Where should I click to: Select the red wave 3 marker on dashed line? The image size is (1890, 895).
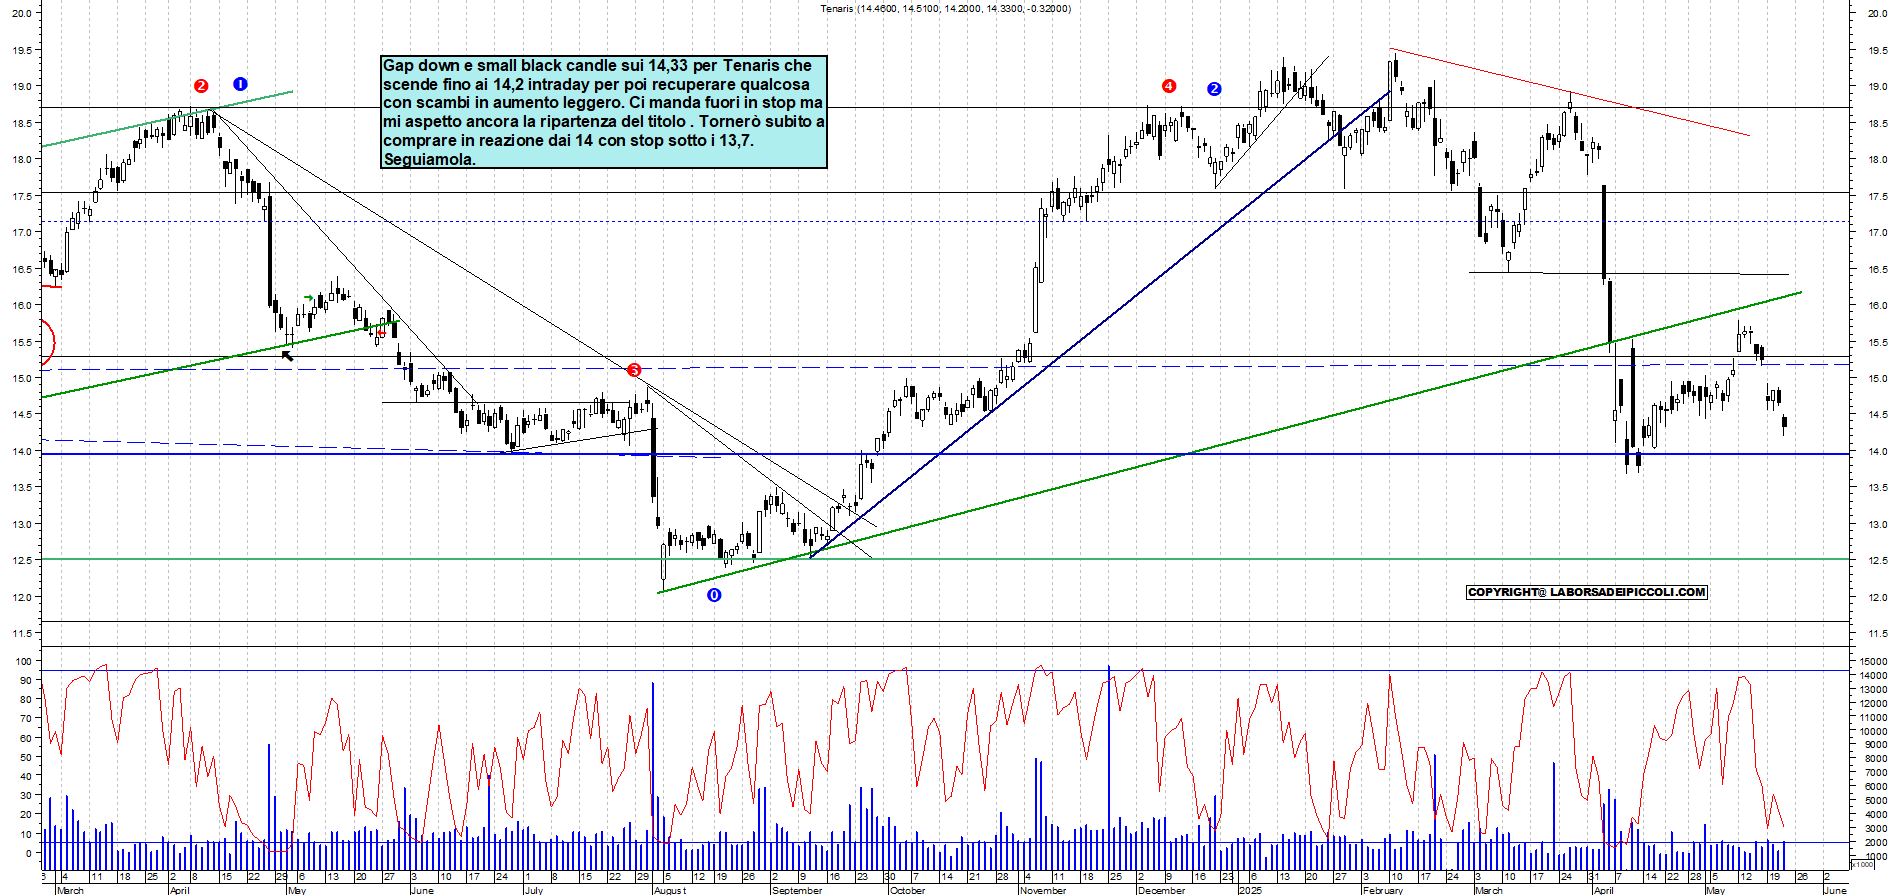(x=634, y=370)
